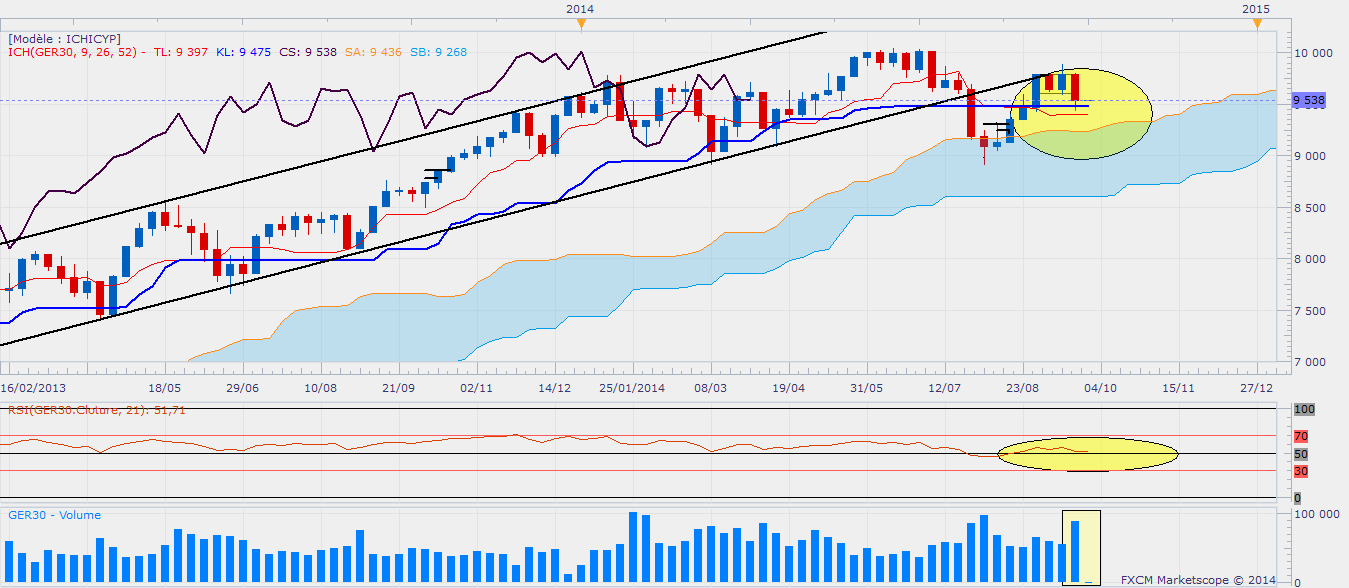The height and width of the screenshot is (588, 1349).
Task: Click the KL: 9 475 value
Action: pyautogui.click(x=243, y=52)
